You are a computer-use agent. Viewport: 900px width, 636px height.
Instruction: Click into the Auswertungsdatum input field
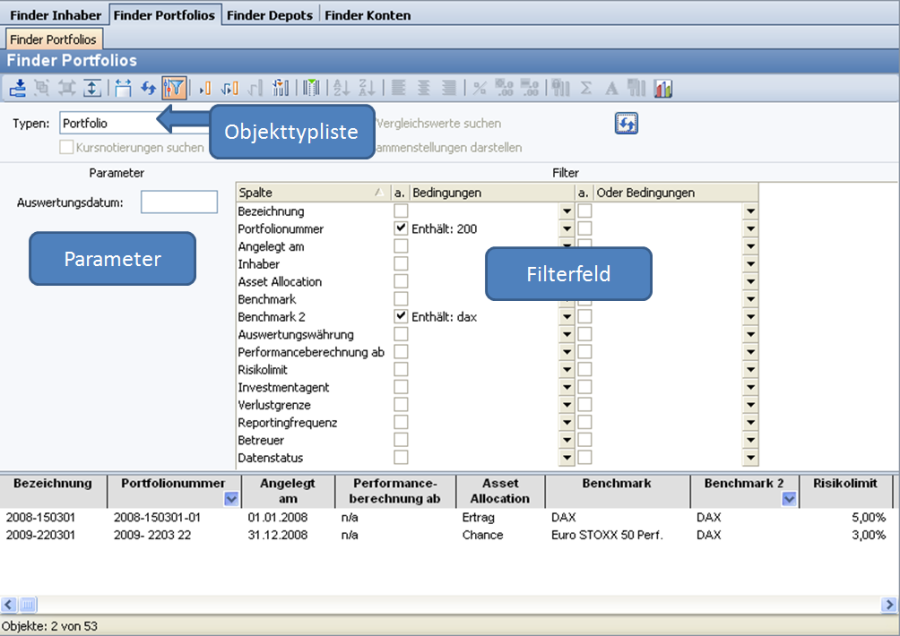coord(179,202)
